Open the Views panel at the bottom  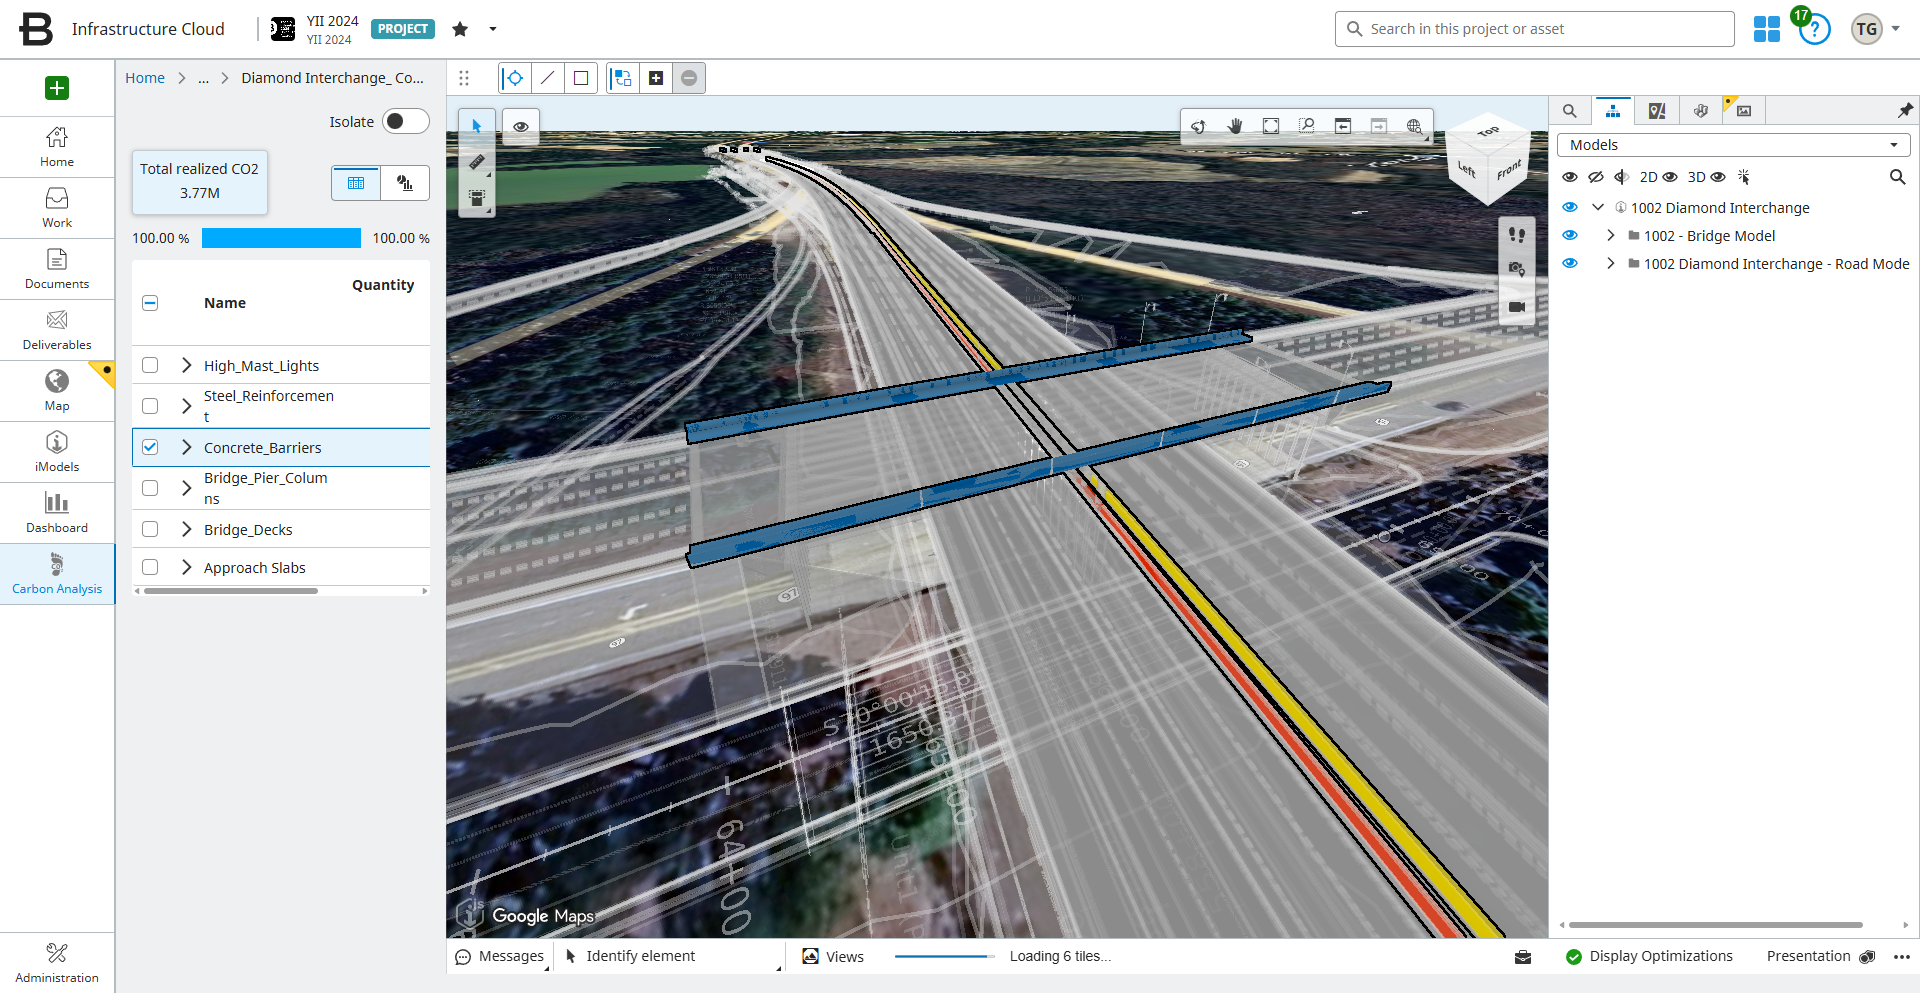pos(832,956)
